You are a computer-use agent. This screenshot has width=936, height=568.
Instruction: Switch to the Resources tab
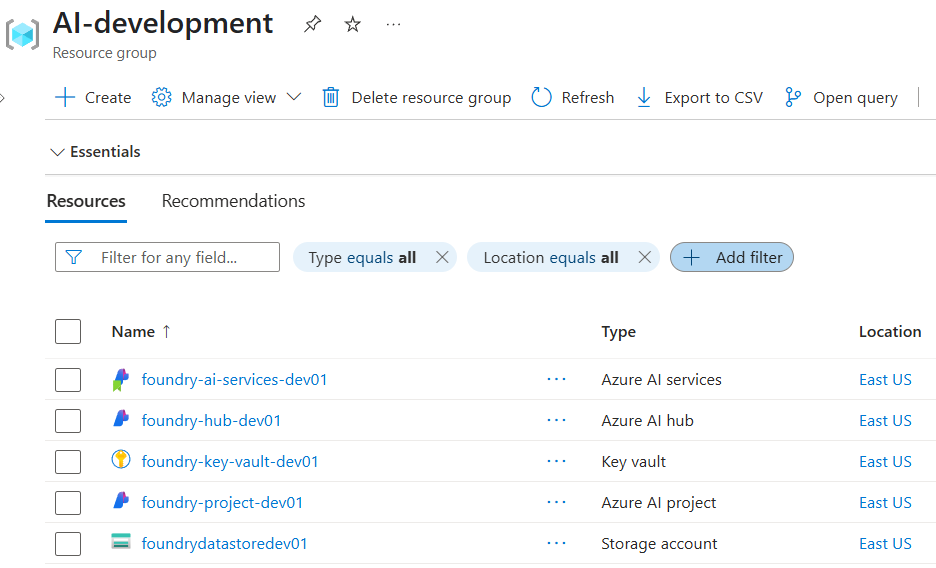(x=86, y=201)
